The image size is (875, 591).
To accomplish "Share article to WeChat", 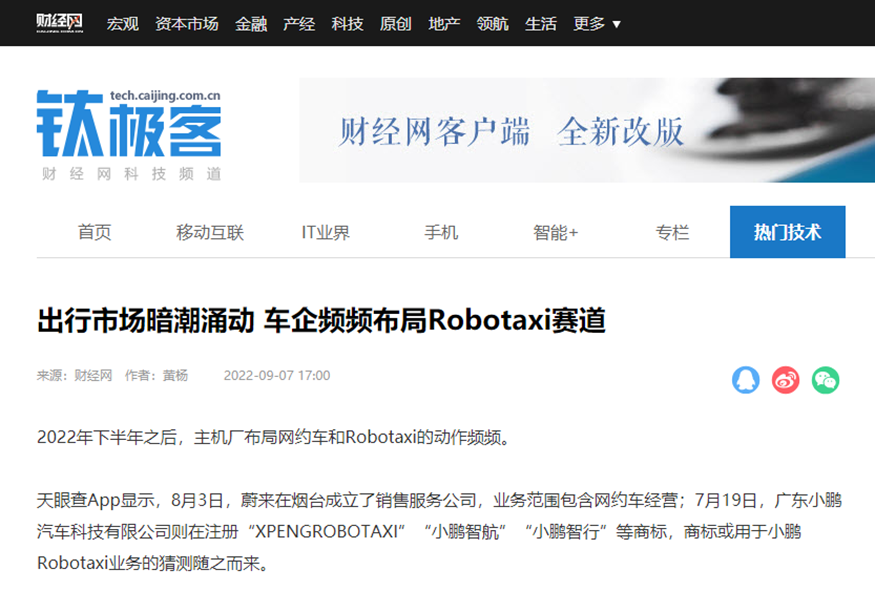I will coord(825,380).
